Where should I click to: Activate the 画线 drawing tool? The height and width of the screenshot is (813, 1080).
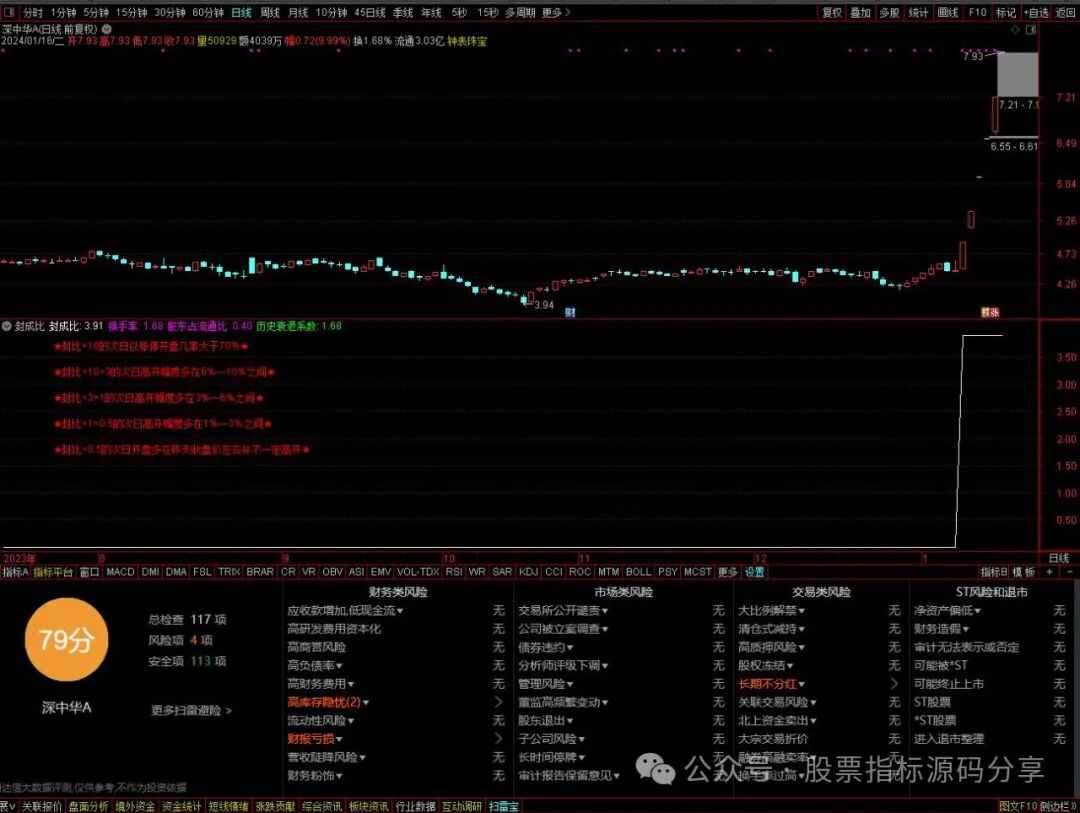(948, 12)
